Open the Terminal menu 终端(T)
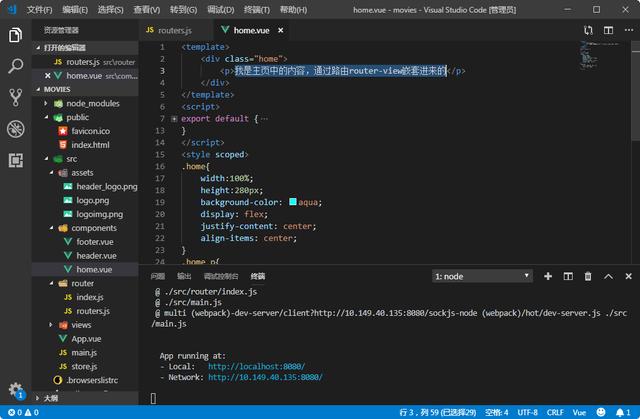 257,10
